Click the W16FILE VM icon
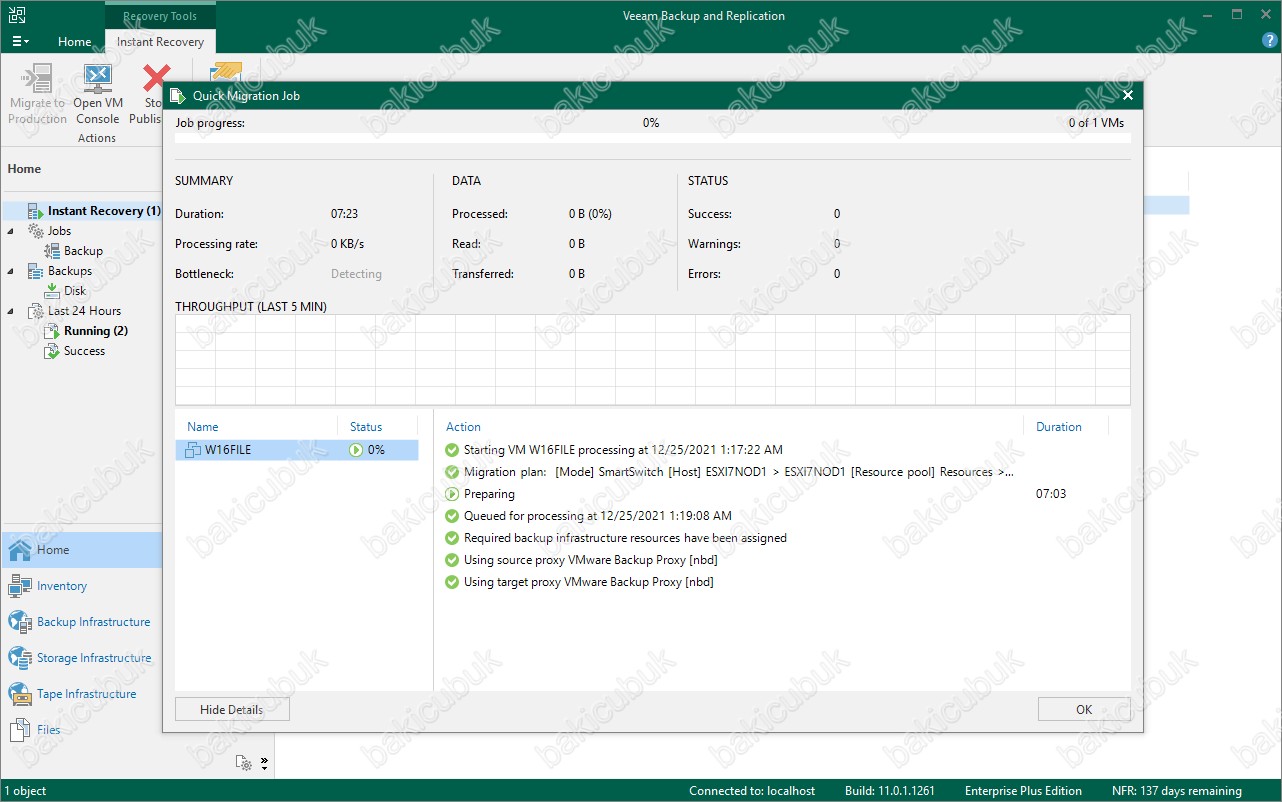 coord(193,450)
